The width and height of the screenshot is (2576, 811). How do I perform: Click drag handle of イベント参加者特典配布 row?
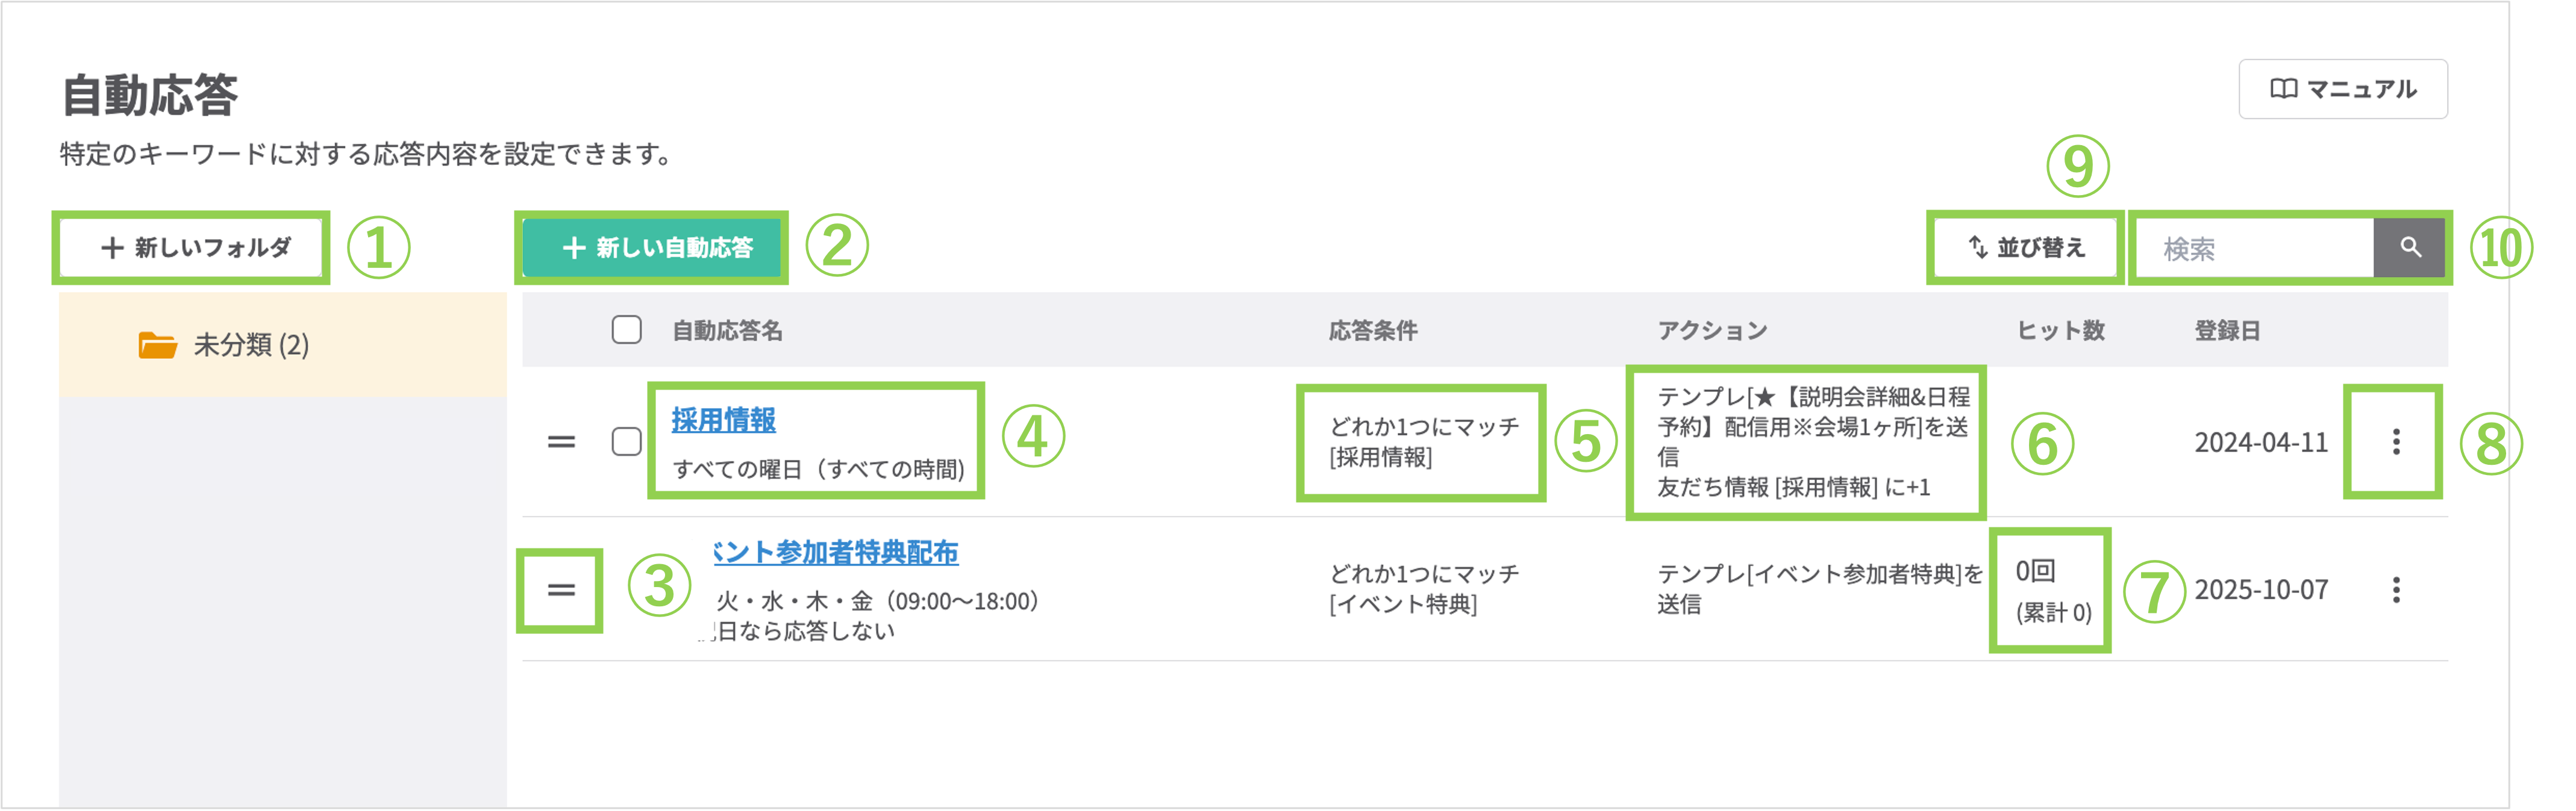(x=561, y=590)
